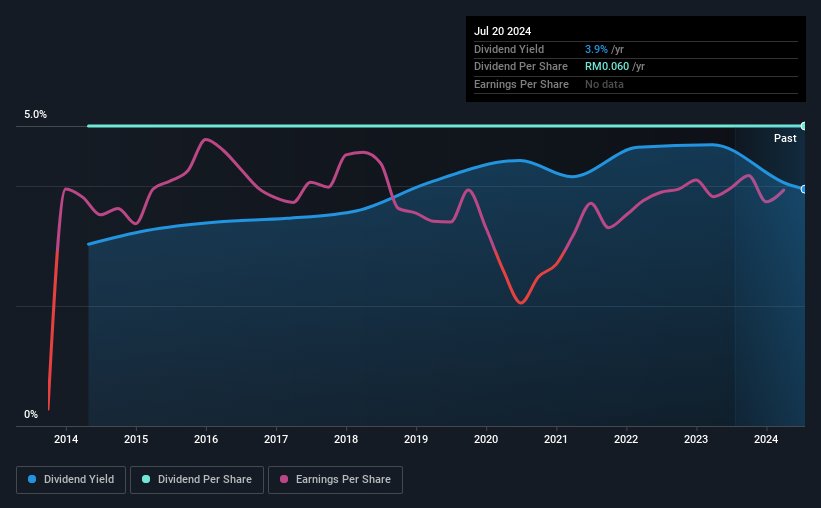
Task: Click the pink Earnings Per Share legend dot
Action: 284,479
